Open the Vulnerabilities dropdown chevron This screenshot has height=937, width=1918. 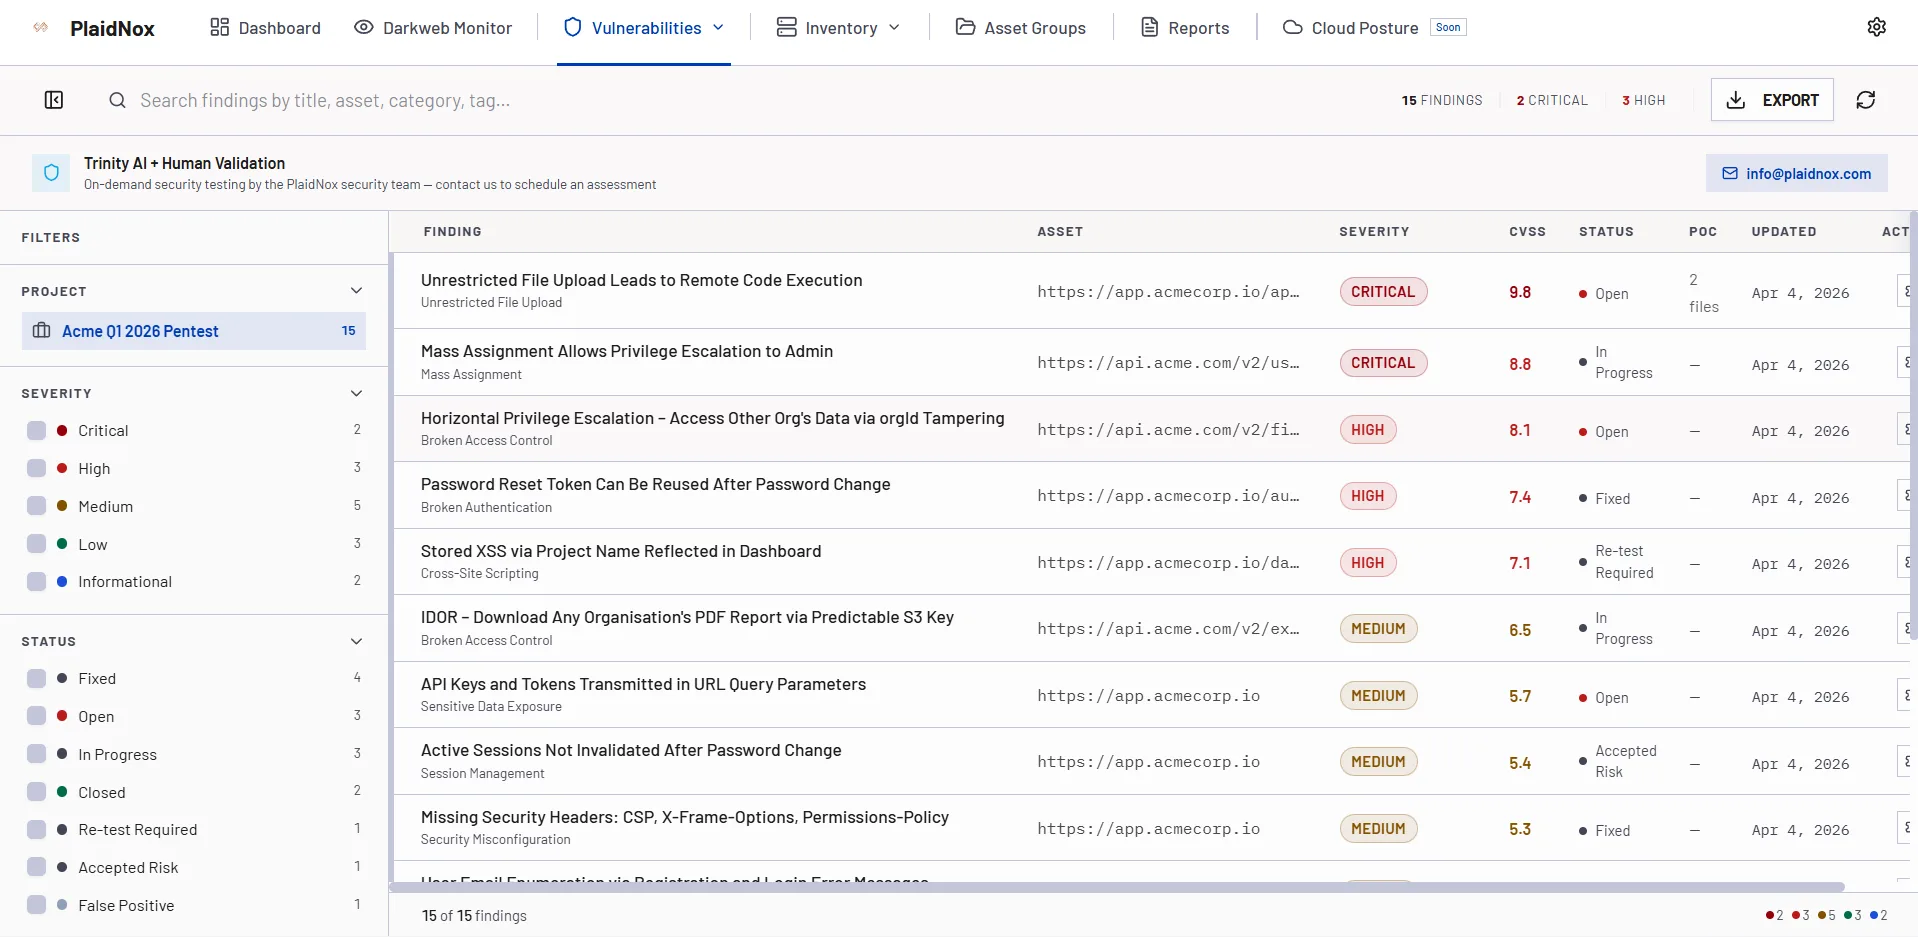720,27
